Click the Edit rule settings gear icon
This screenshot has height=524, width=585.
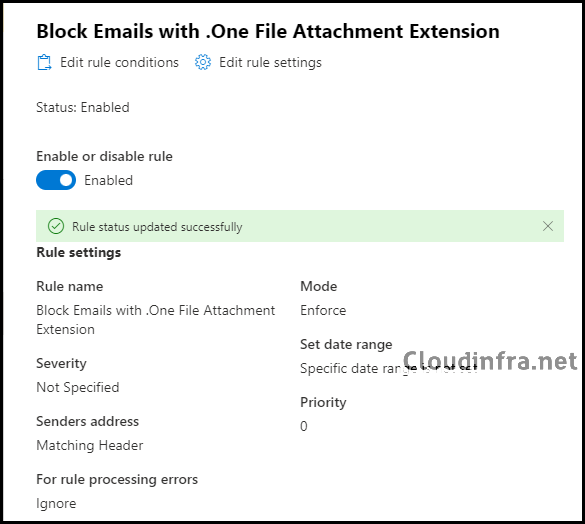click(x=203, y=62)
